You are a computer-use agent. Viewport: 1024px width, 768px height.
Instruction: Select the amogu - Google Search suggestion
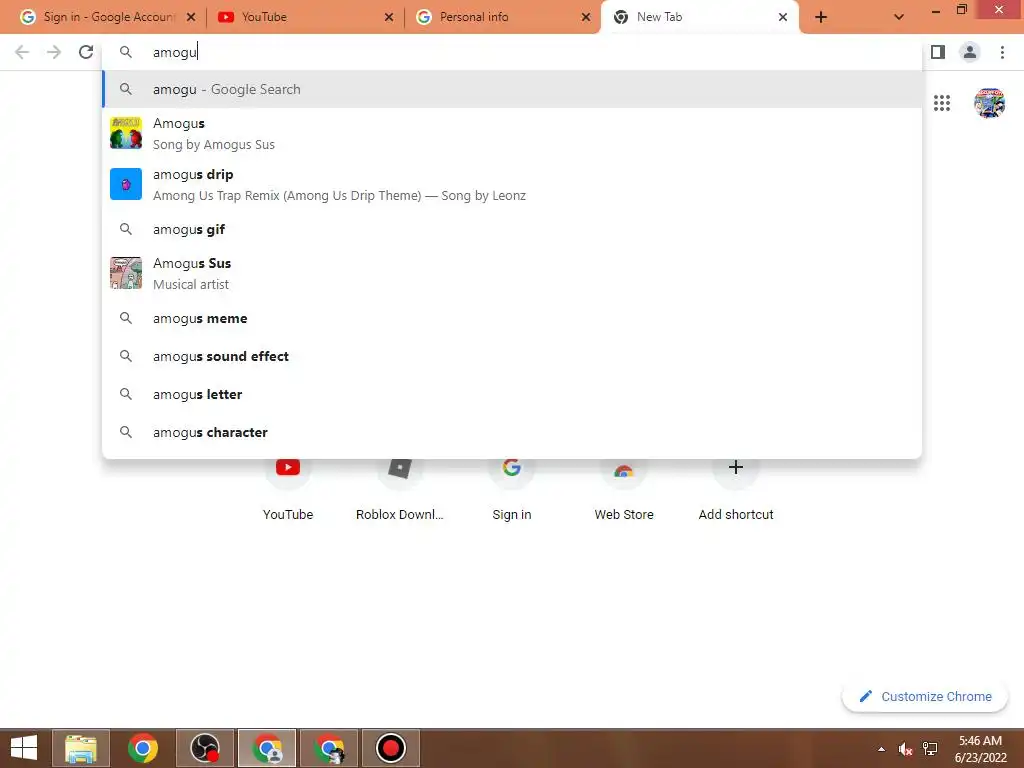click(512, 89)
